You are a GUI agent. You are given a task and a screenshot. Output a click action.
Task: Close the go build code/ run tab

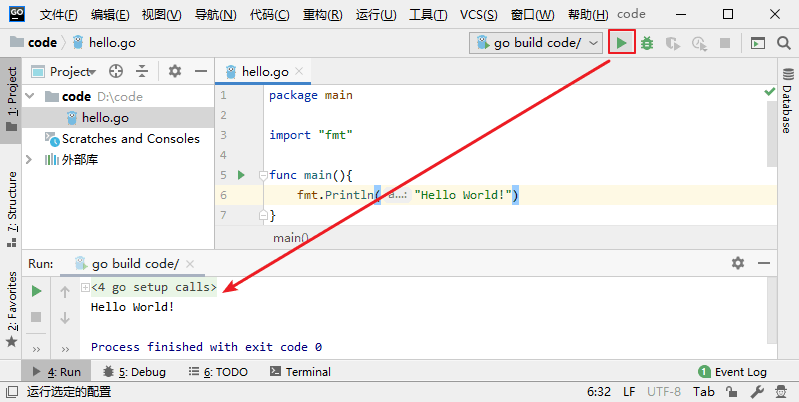tap(190, 264)
